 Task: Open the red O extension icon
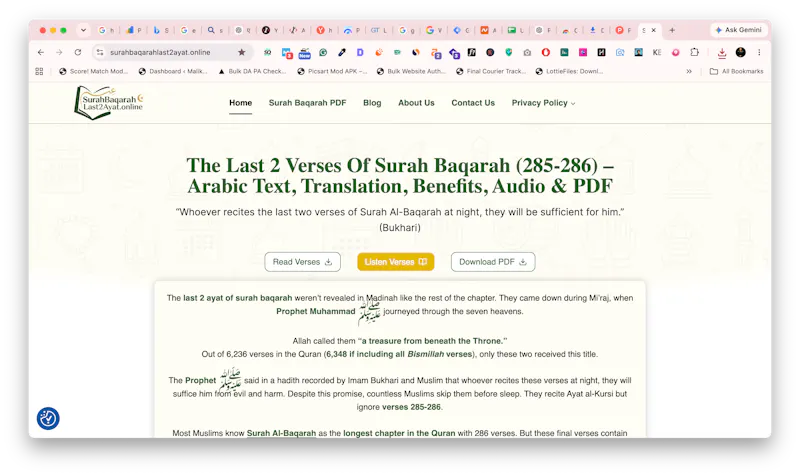click(546, 52)
